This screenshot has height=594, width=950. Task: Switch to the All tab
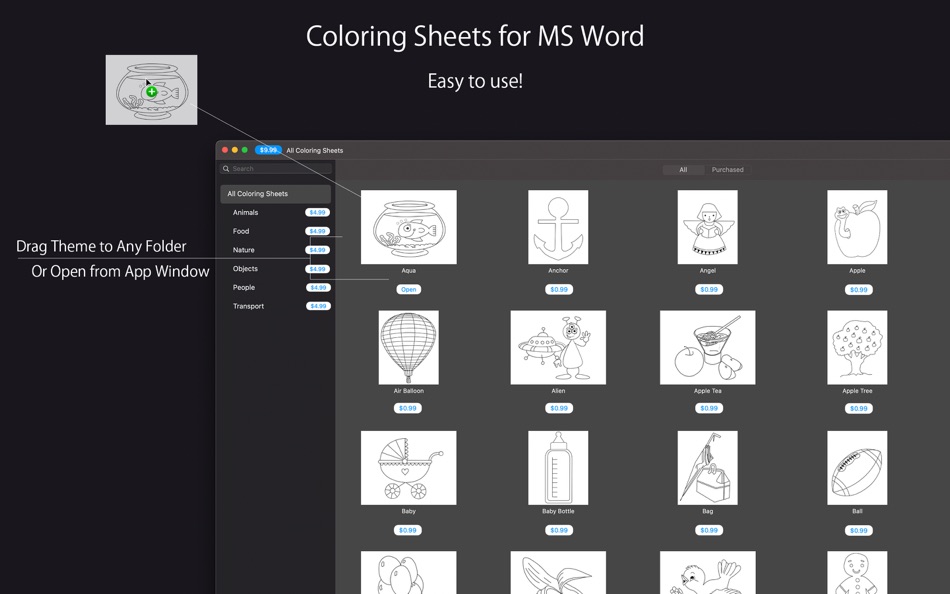683,170
